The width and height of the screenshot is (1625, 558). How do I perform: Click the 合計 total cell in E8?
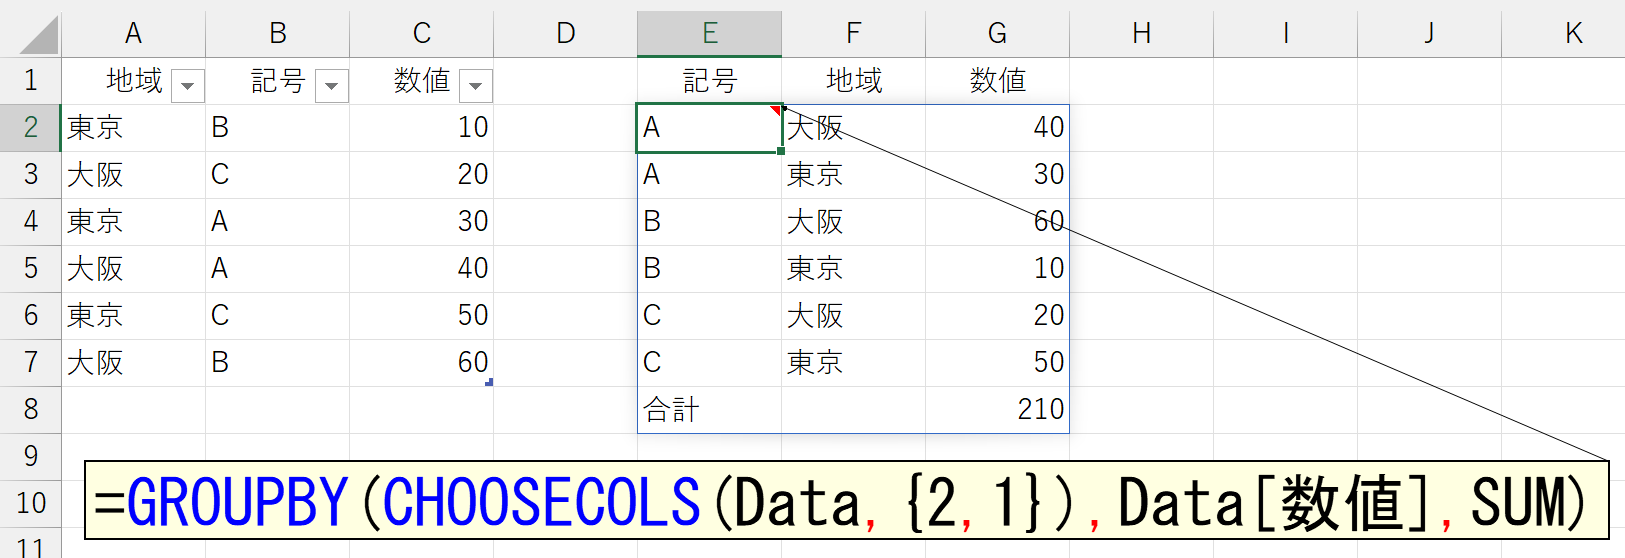(710, 410)
